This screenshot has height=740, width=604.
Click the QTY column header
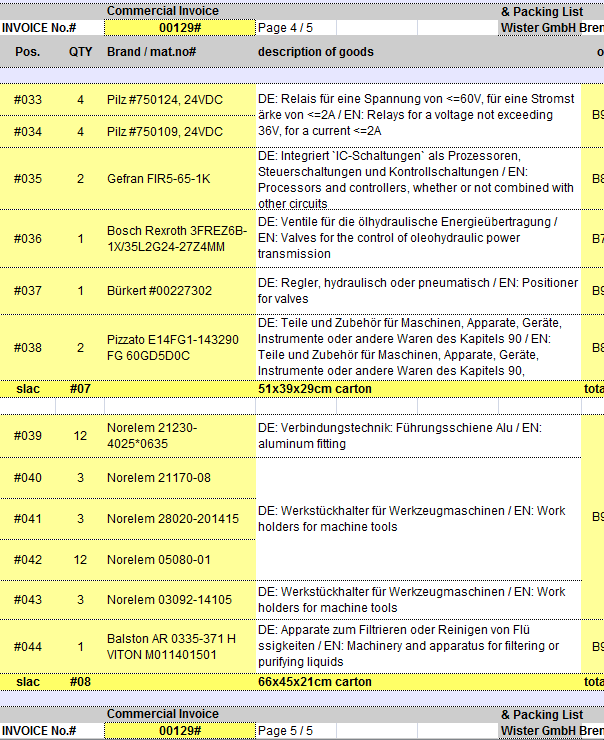click(x=80, y=51)
